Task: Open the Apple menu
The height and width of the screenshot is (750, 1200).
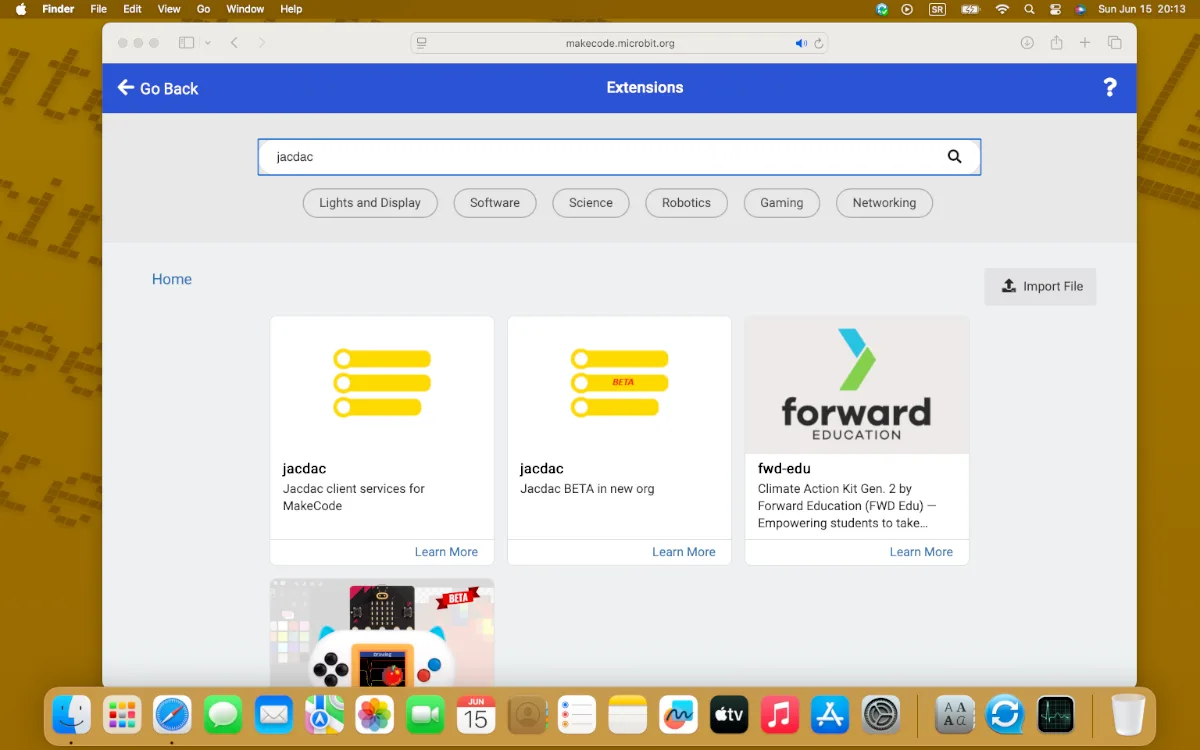Action: [x=20, y=9]
